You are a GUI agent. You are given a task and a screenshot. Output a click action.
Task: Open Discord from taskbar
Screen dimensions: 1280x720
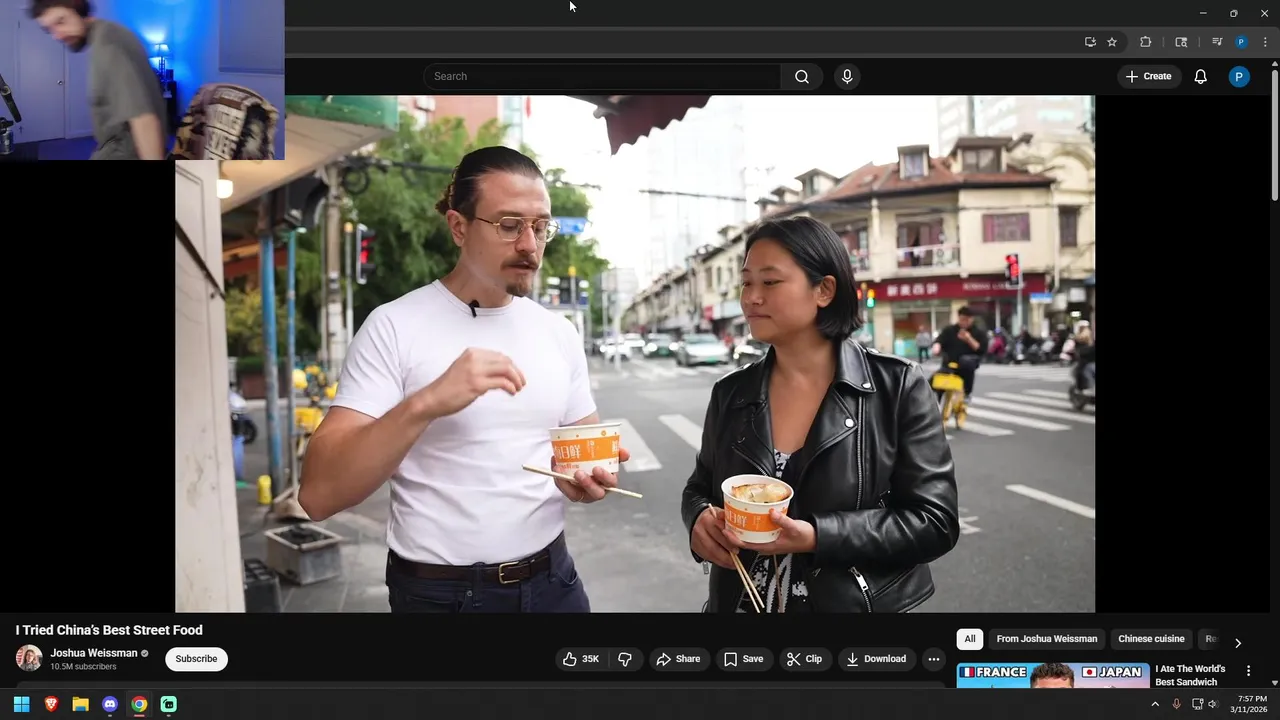110,704
